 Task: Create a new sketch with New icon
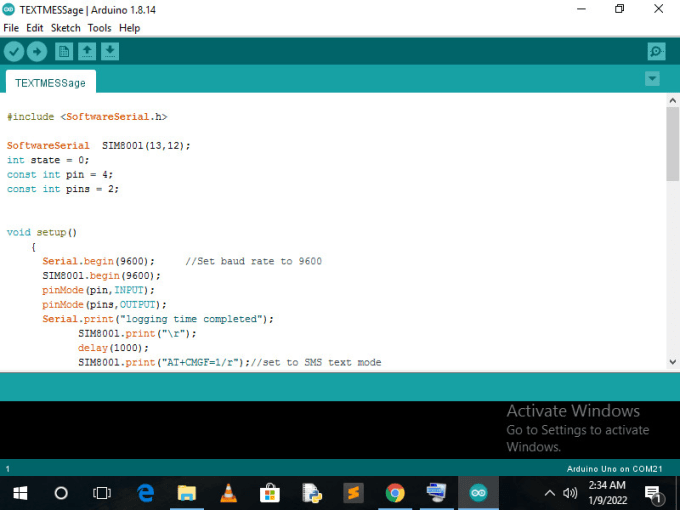64,52
